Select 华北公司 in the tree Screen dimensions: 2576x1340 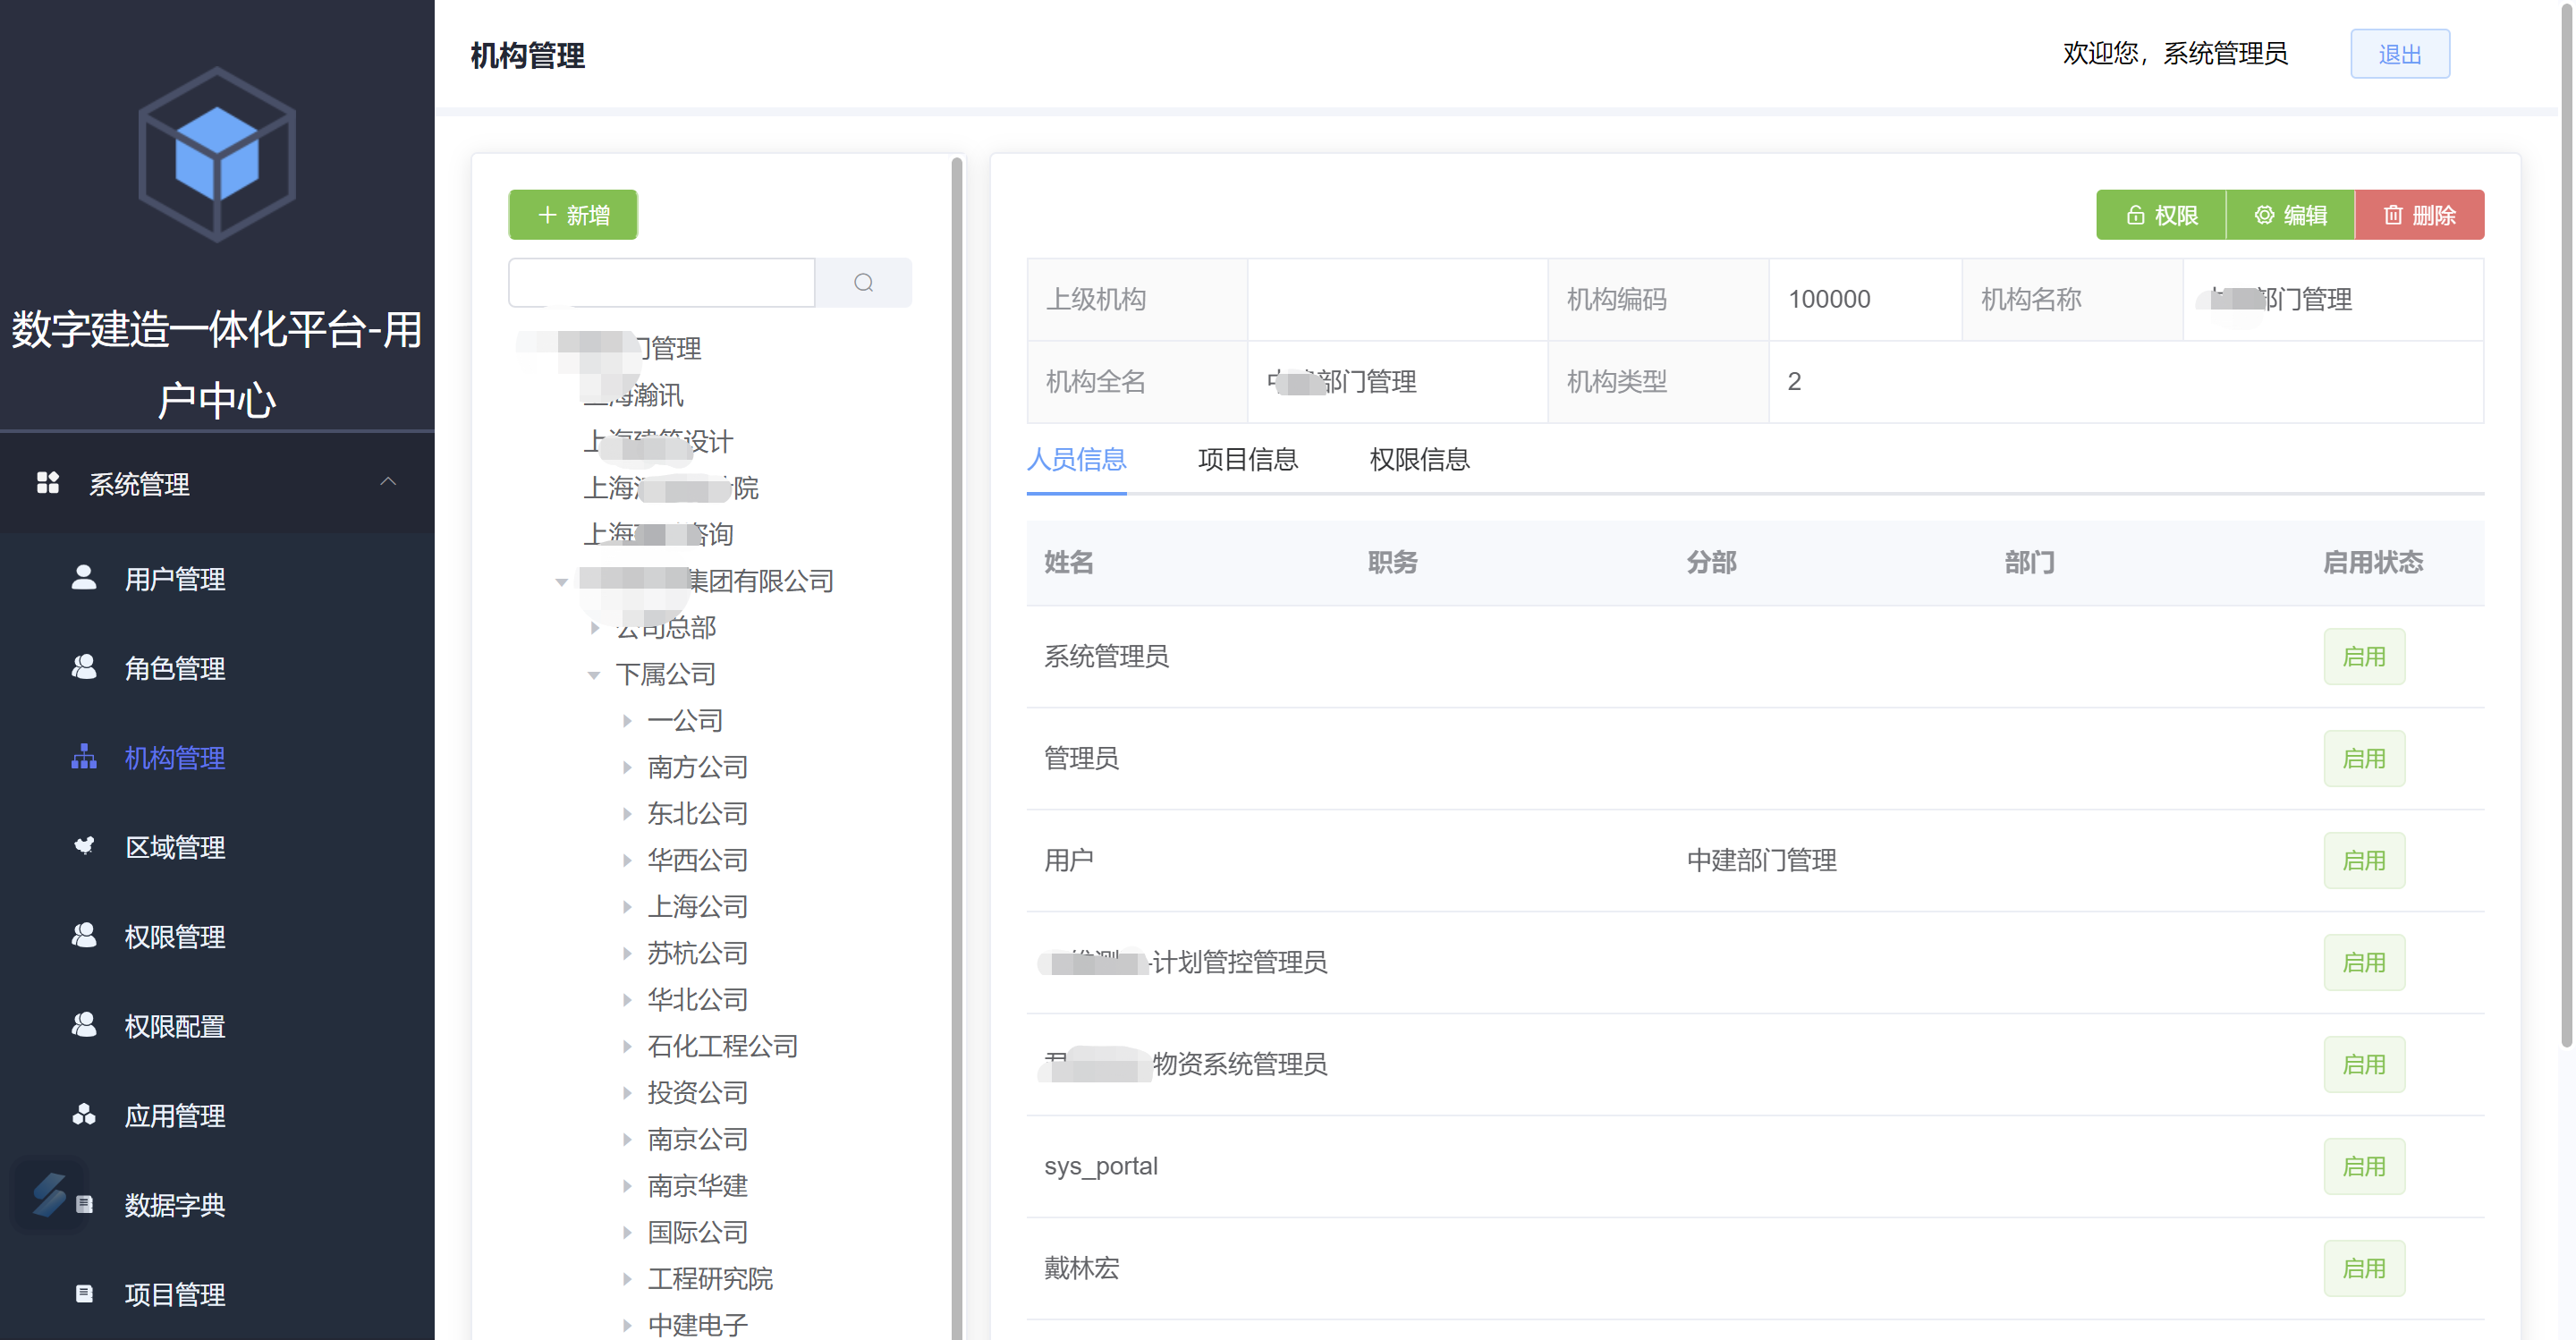(x=697, y=1000)
